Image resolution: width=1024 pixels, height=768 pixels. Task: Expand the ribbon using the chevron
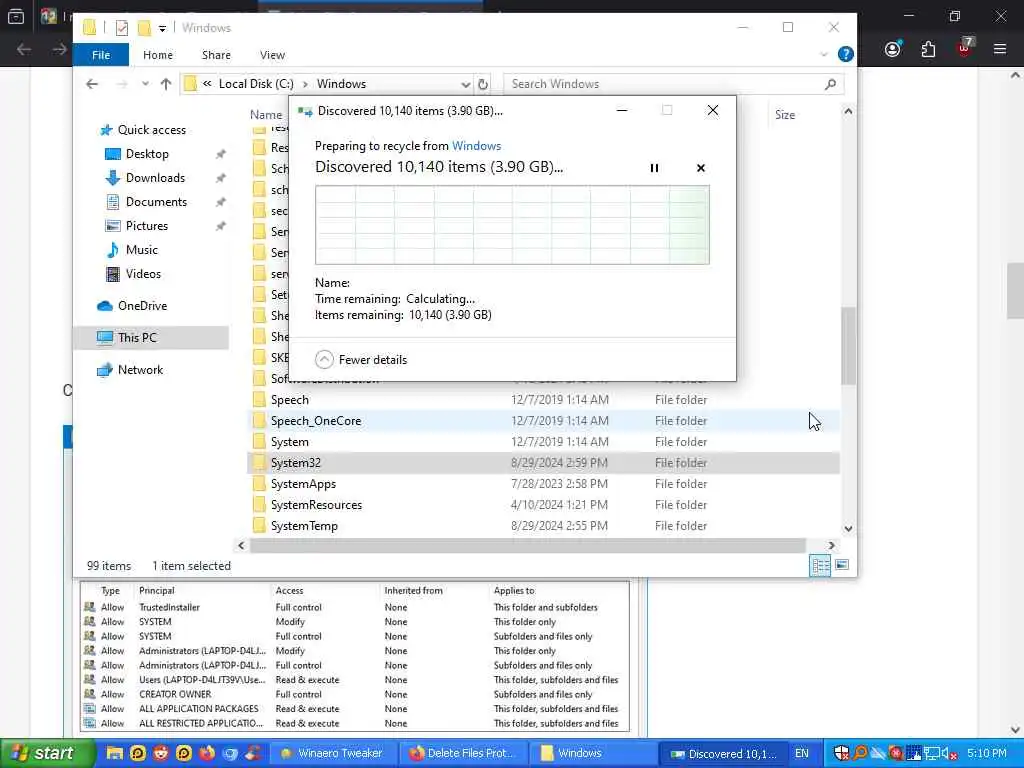pos(824,54)
